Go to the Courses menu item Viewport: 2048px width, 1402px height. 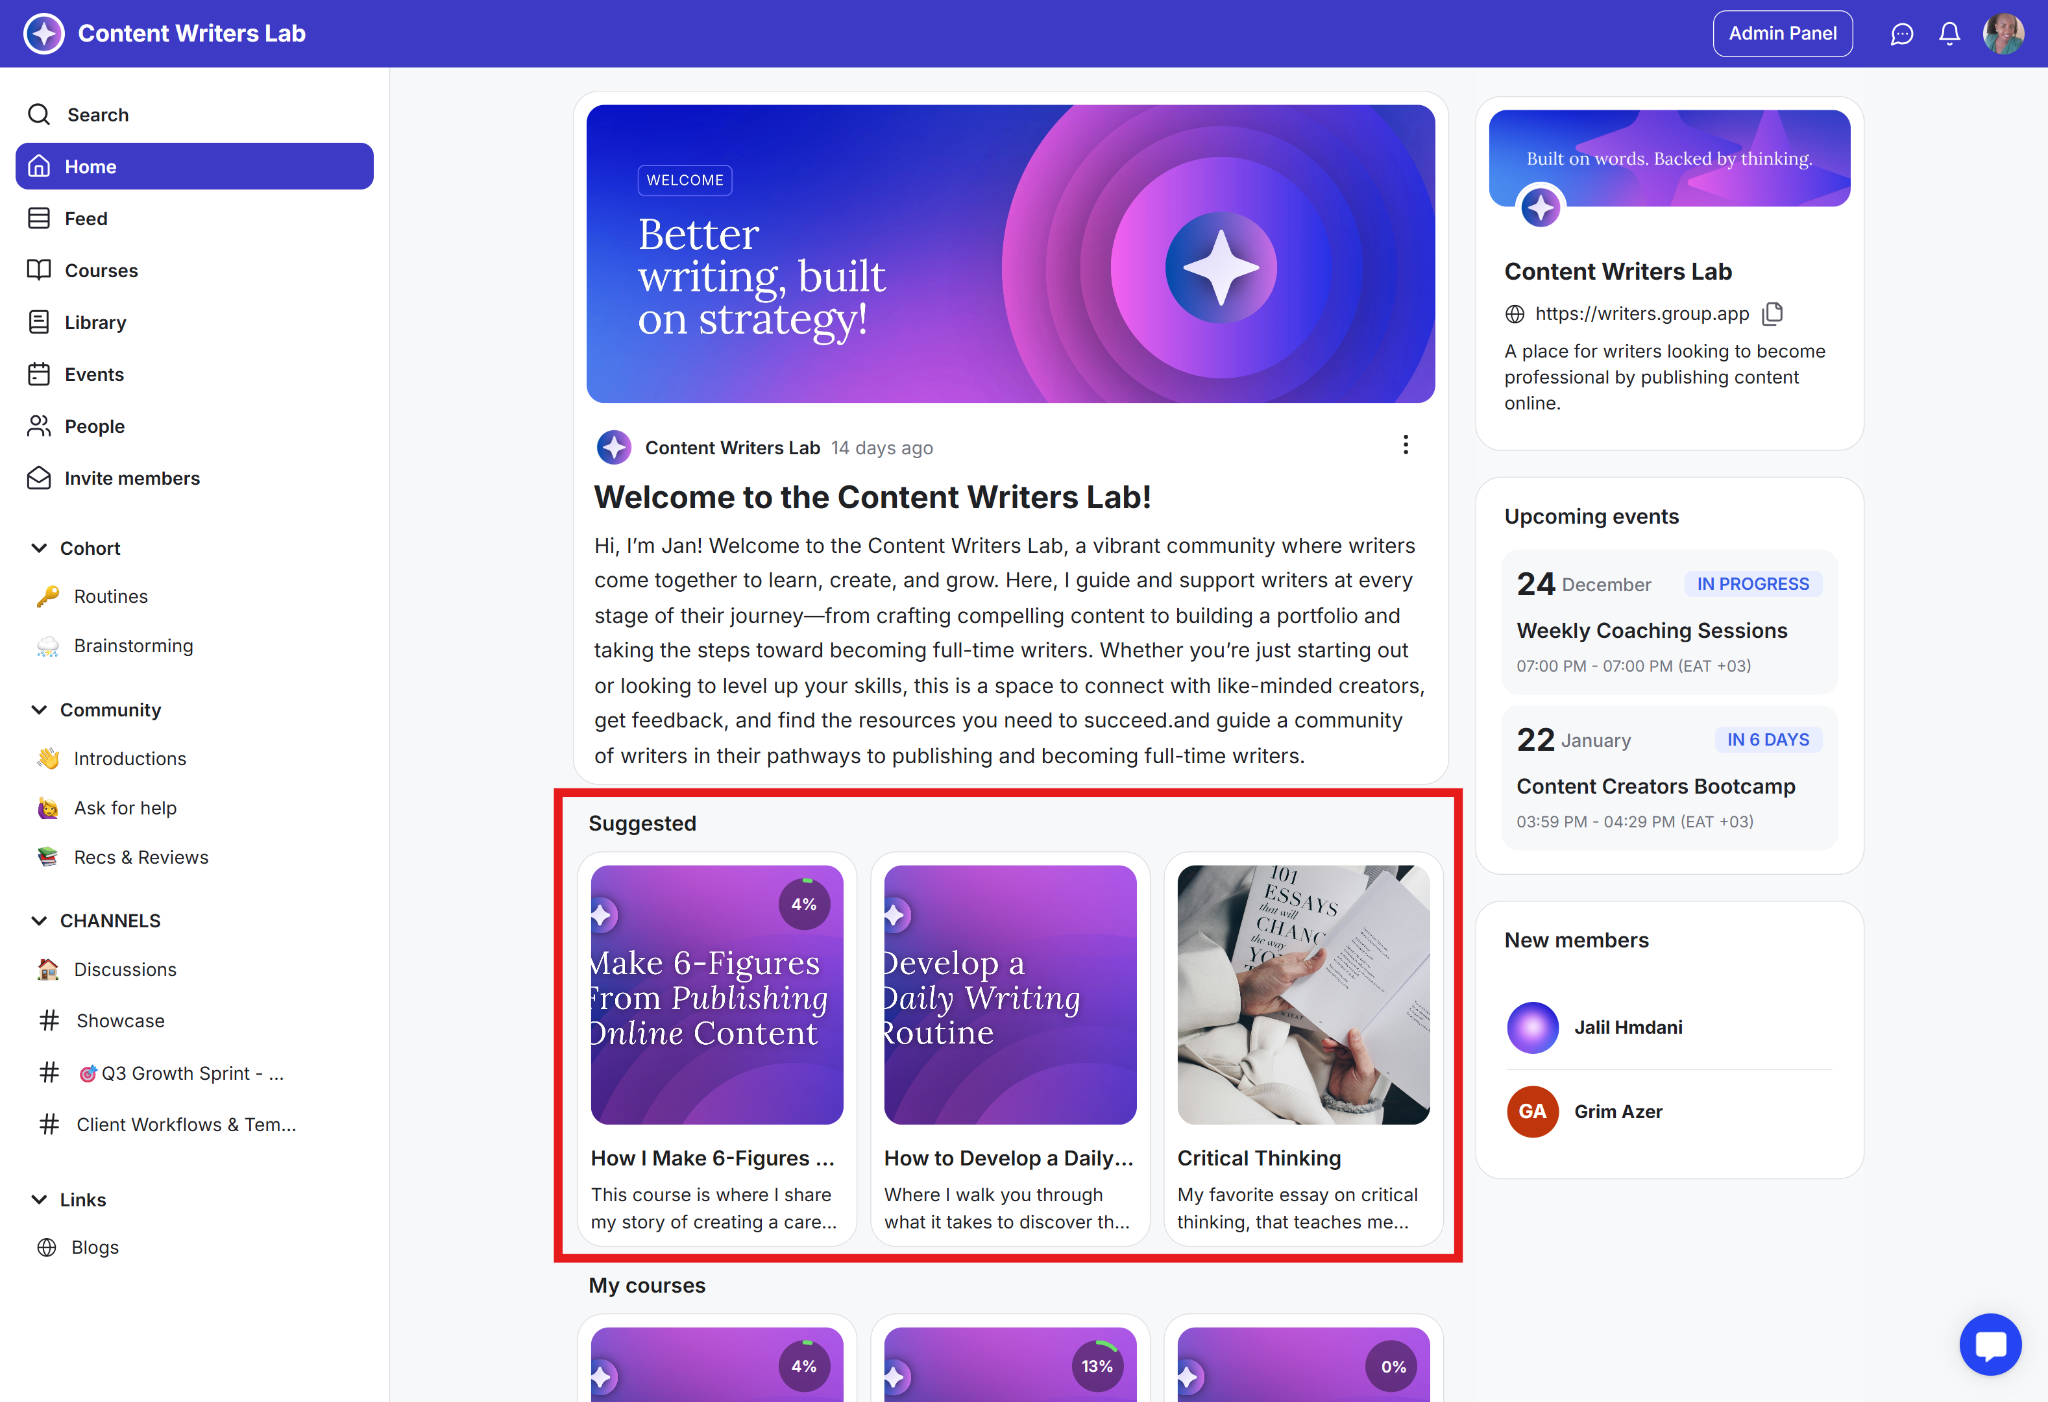[x=101, y=270]
